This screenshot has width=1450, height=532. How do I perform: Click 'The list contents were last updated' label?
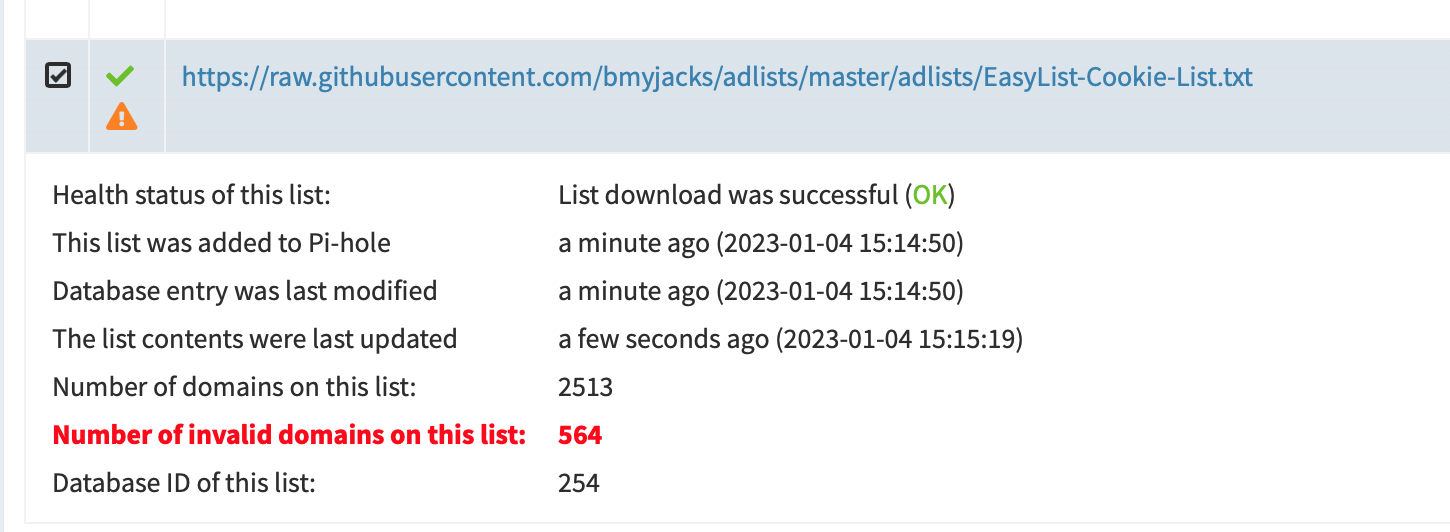pos(255,339)
